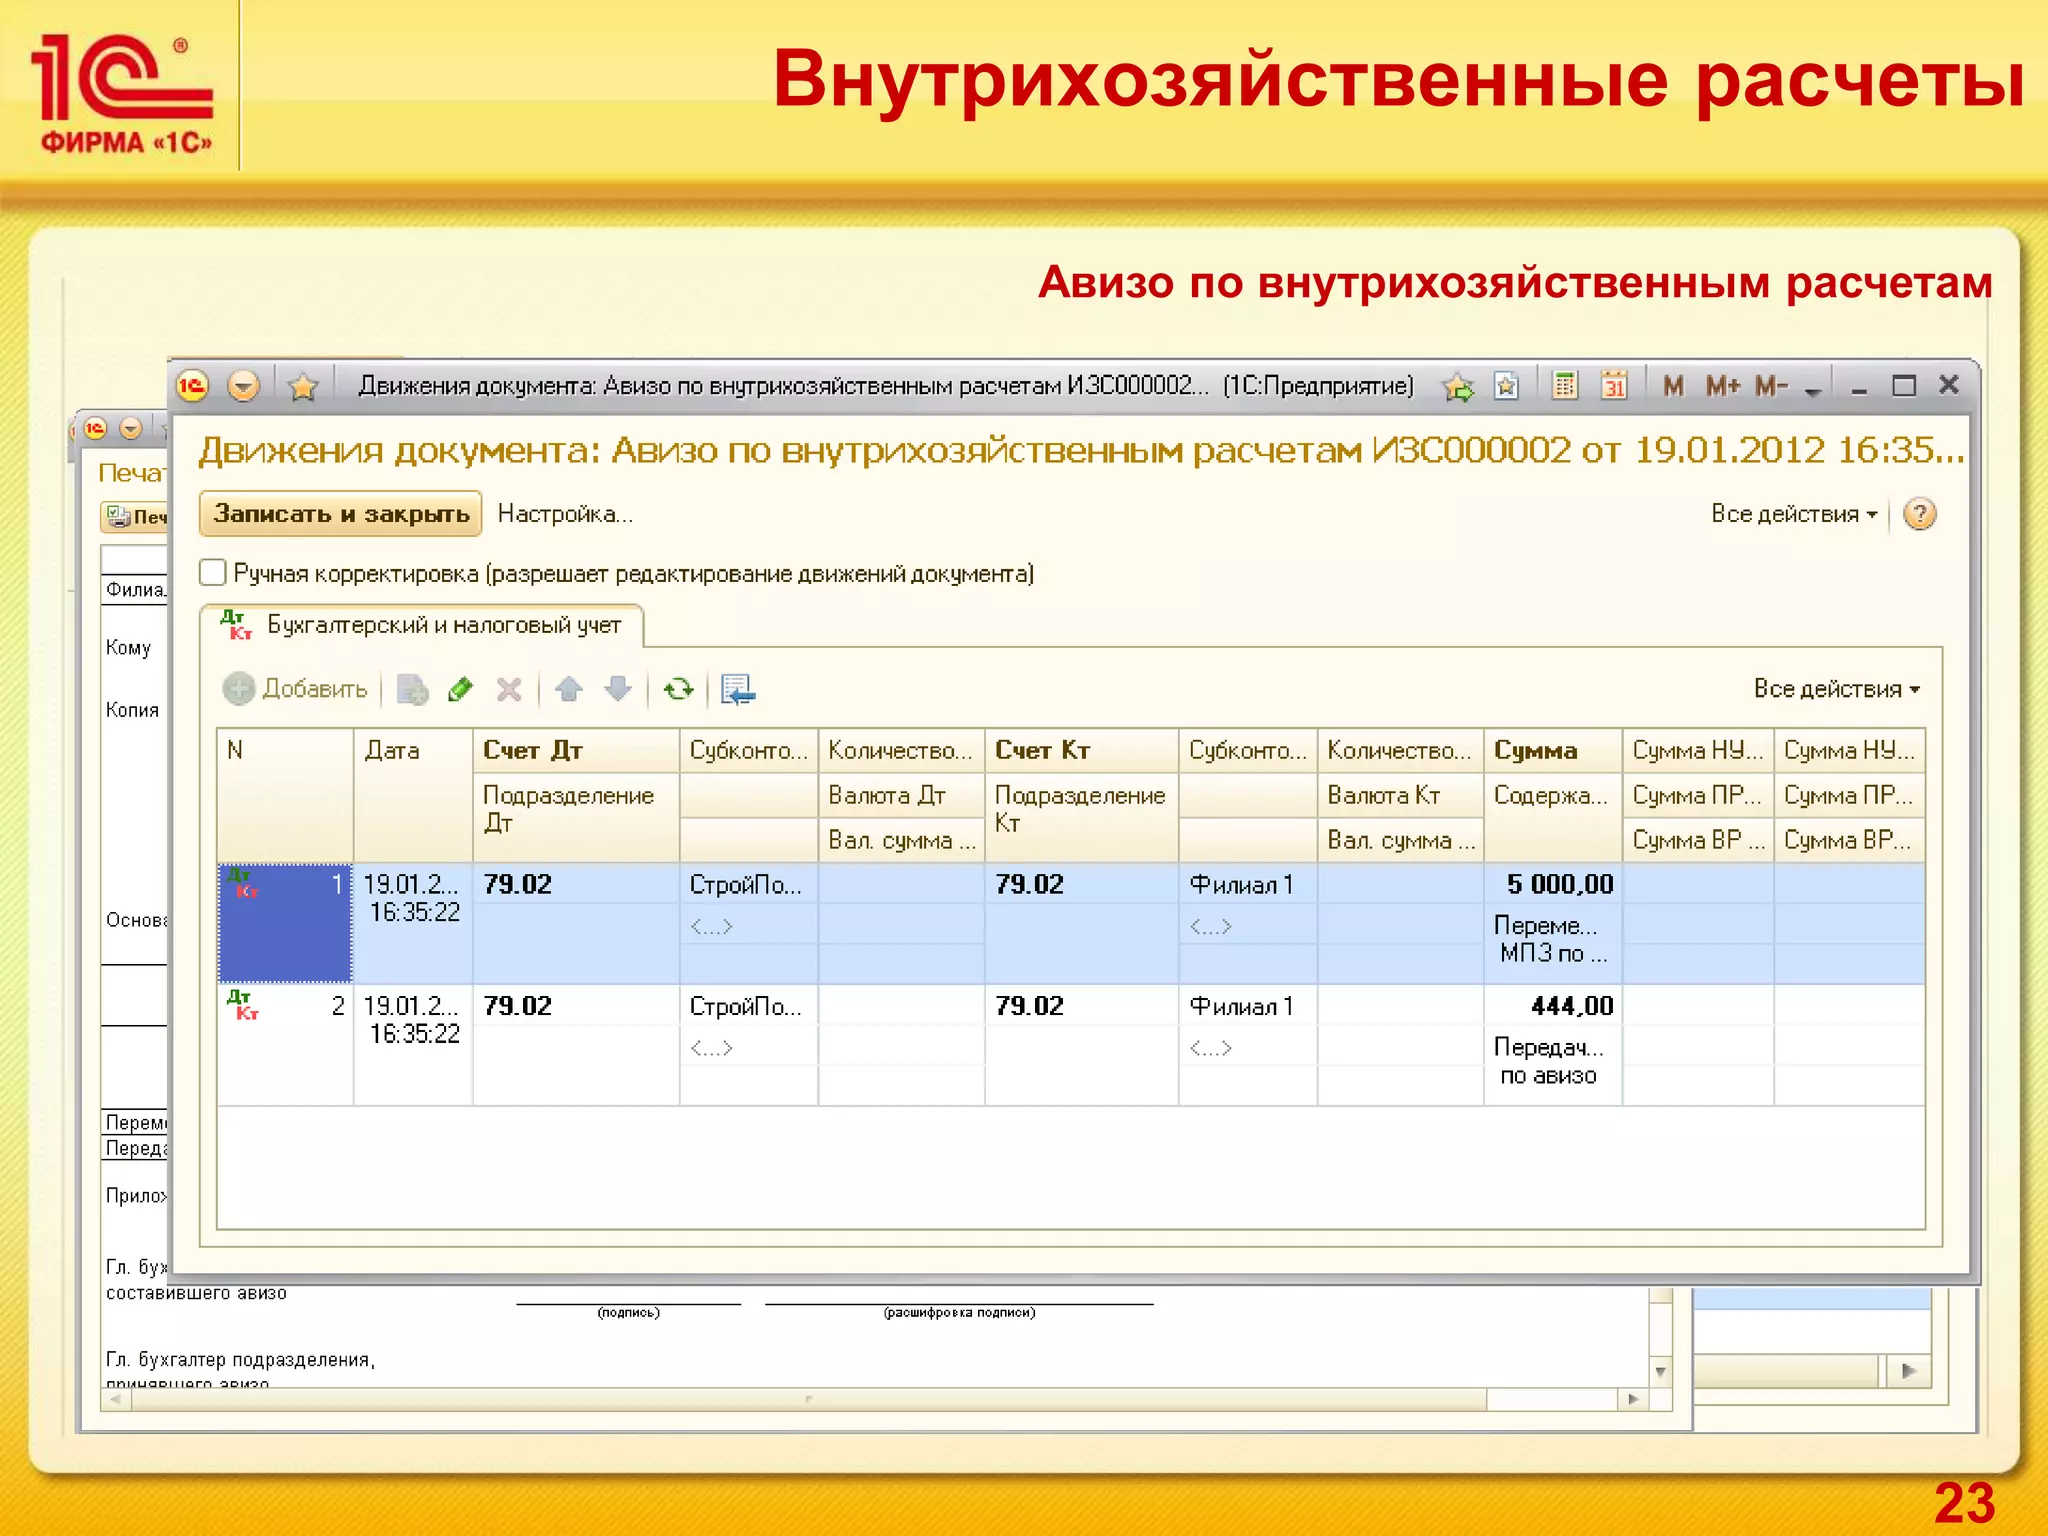Click the move row down arrow
Screen dimensions: 2048x1536
[x=618, y=689]
